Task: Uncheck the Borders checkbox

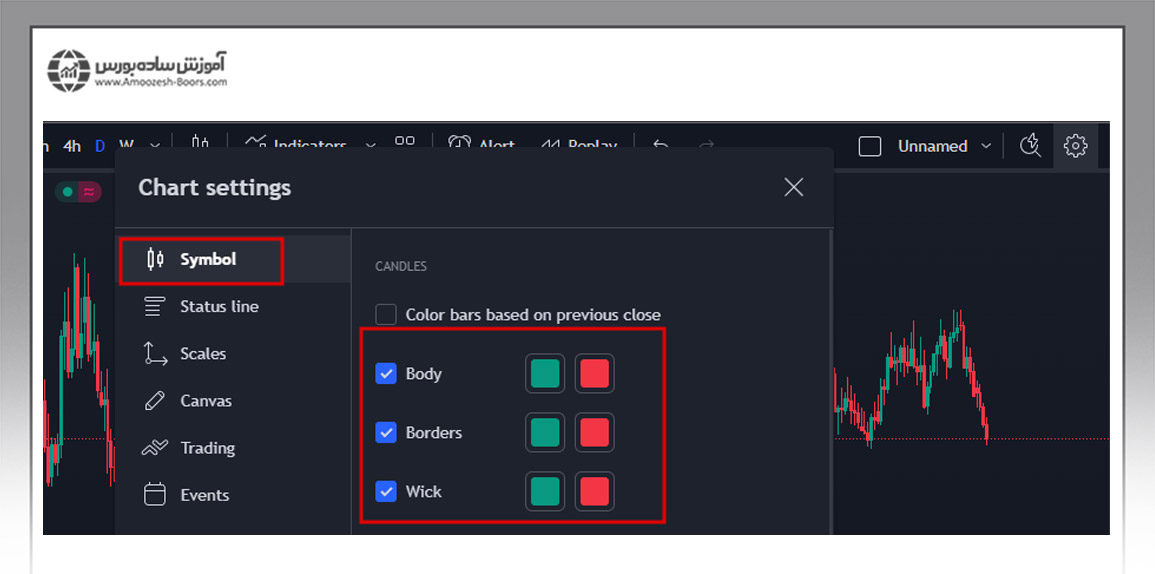Action: (386, 433)
